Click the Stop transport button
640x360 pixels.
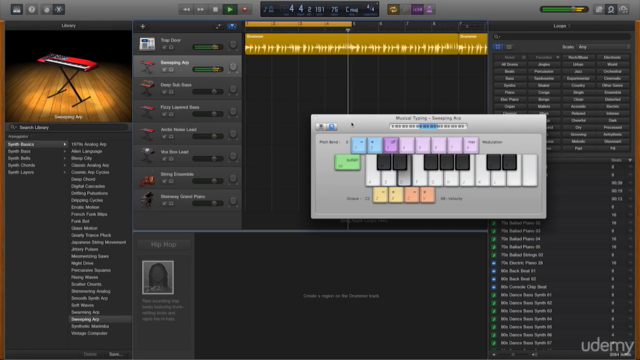[x=215, y=9]
